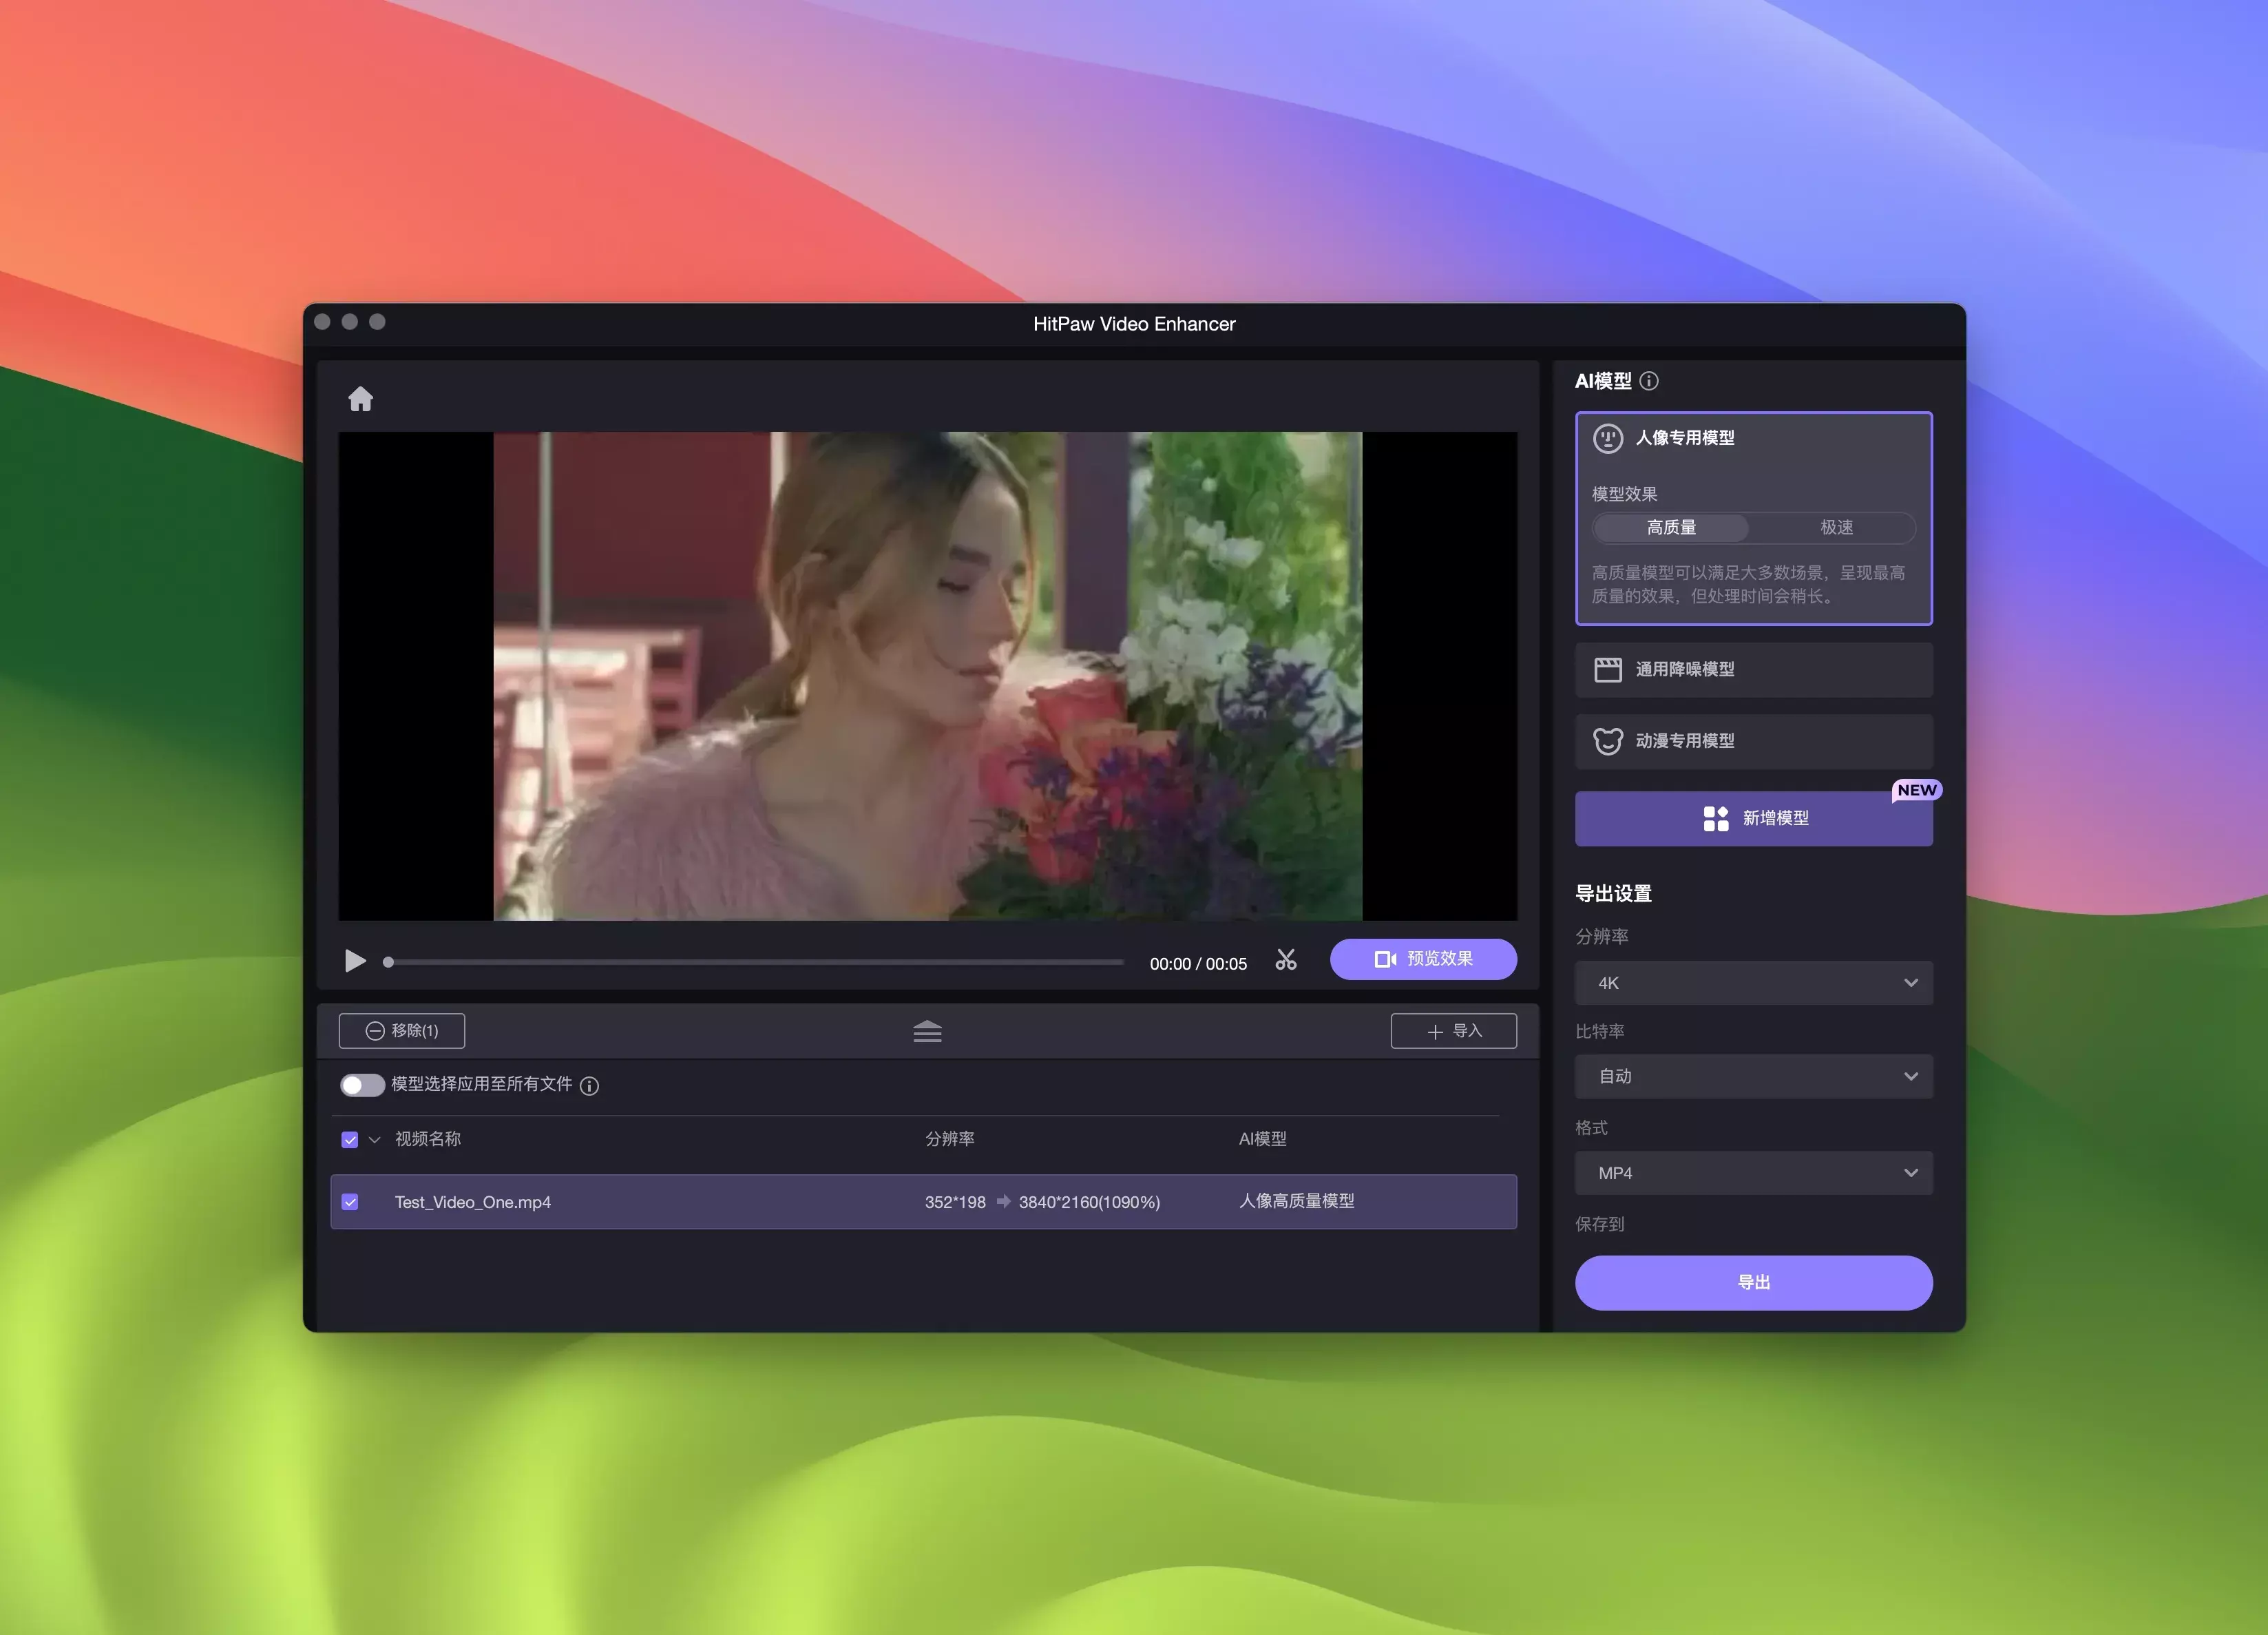Click the info icon beside 模型选择应用至所有文件
The width and height of the screenshot is (2268, 1635).
589,1086
